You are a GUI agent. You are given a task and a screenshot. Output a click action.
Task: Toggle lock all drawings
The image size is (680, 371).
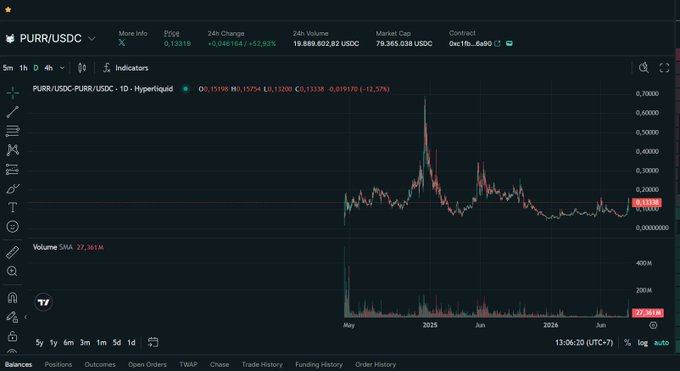point(13,336)
